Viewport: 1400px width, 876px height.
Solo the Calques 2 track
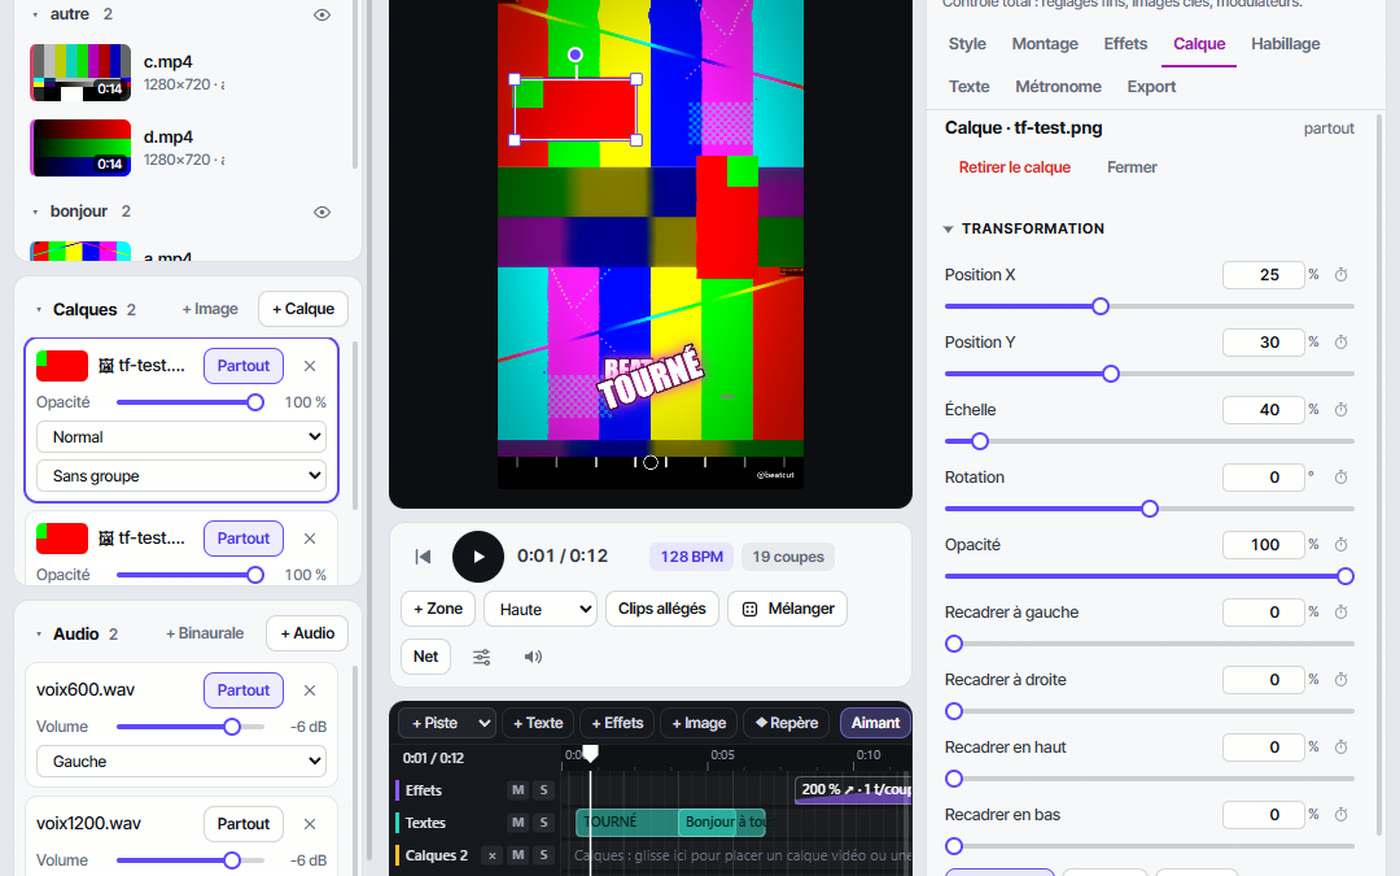[544, 855]
